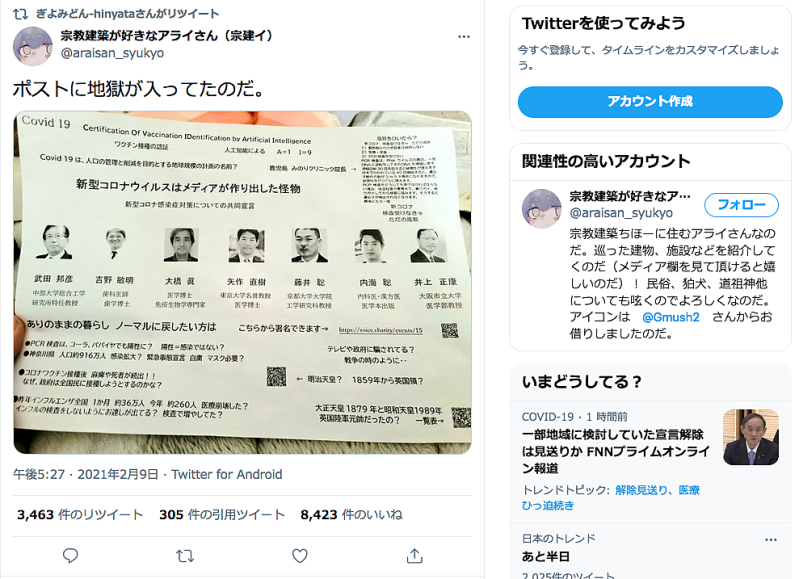
Task: Open the @araisan_syukyo handle on the tweet
Action: pyautogui.click(x=112, y=53)
